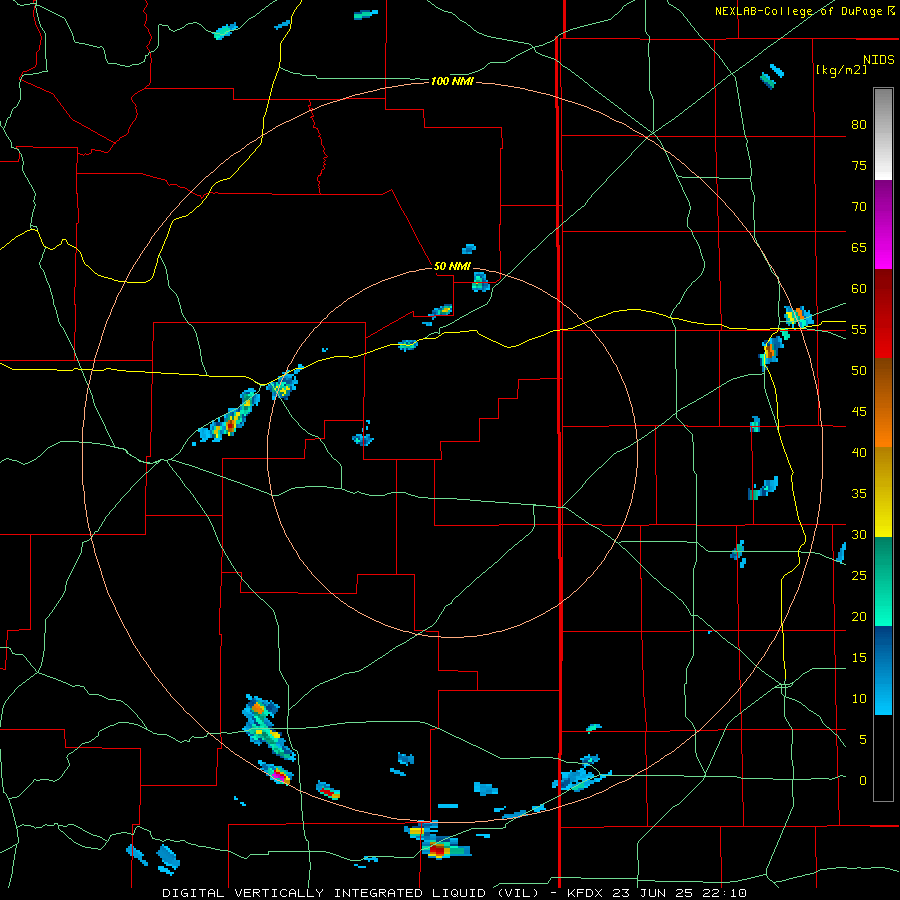Viewport: 900px width, 900px height.
Task: Click the white-gray segment of the color bar
Action: [x=883, y=134]
